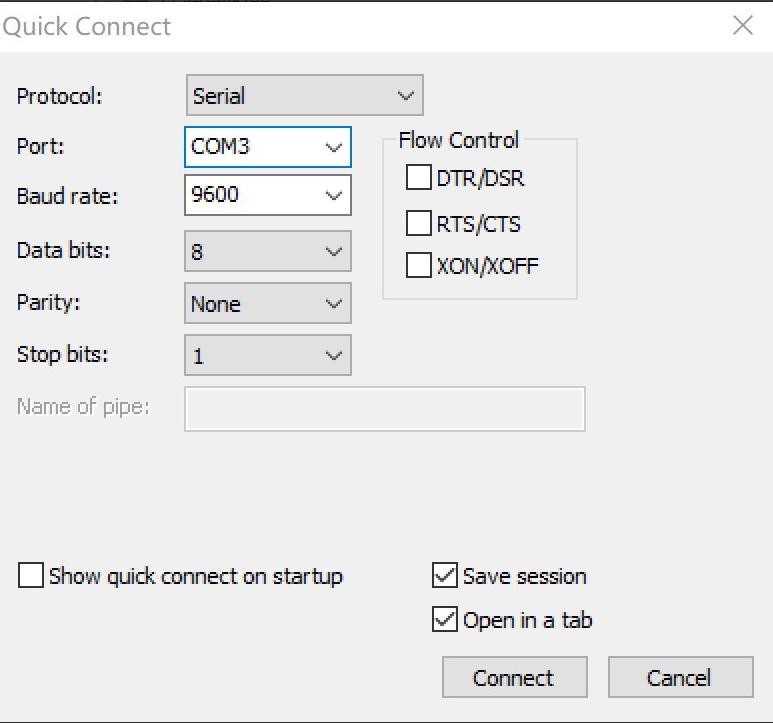The image size is (773, 723).
Task: Uncheck the Save session option
Action: 445,576
